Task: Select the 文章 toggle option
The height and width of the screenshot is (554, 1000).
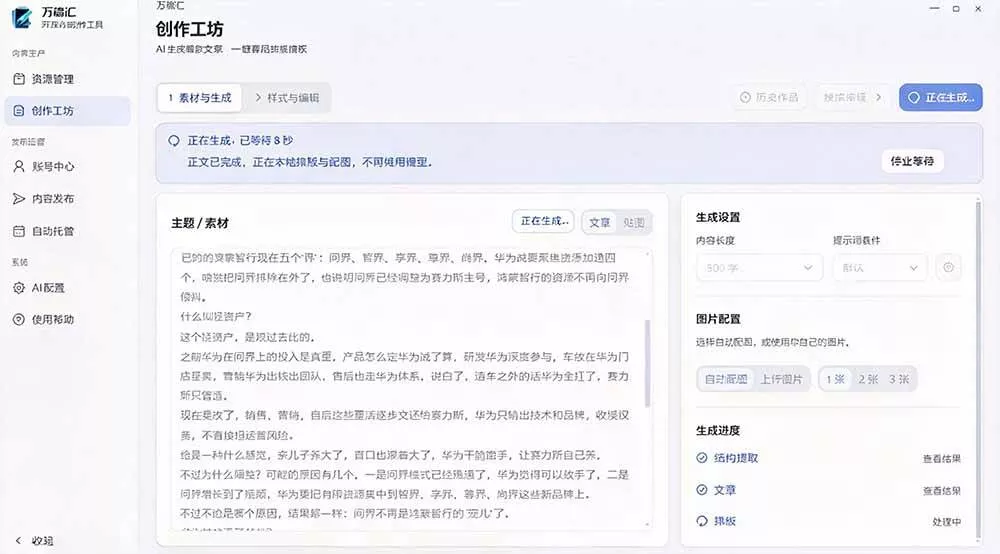Action: (599, 222)
